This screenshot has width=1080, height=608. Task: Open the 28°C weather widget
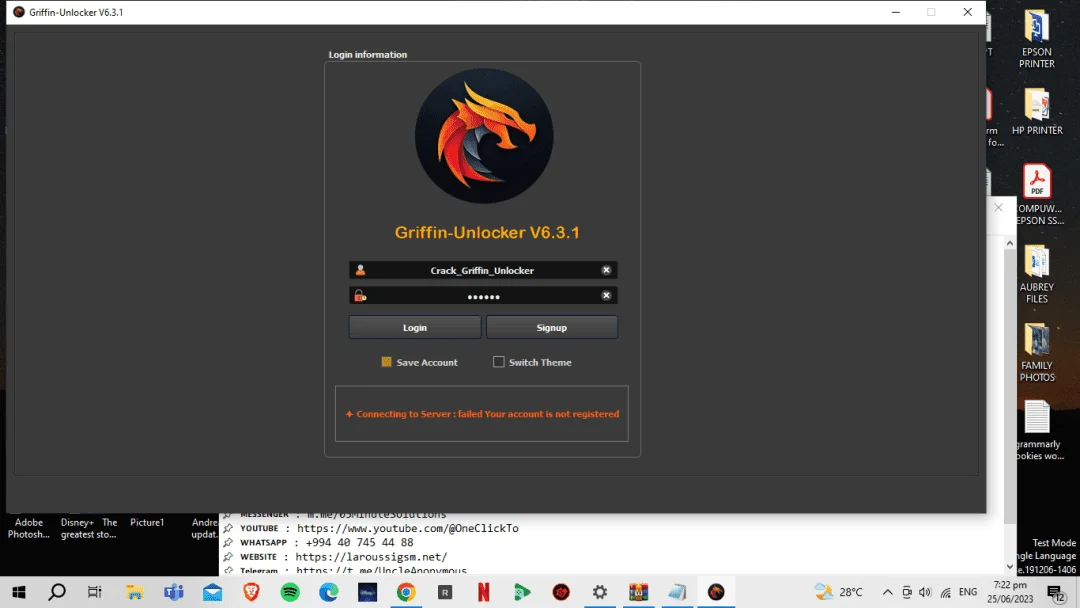click(838, 591)
